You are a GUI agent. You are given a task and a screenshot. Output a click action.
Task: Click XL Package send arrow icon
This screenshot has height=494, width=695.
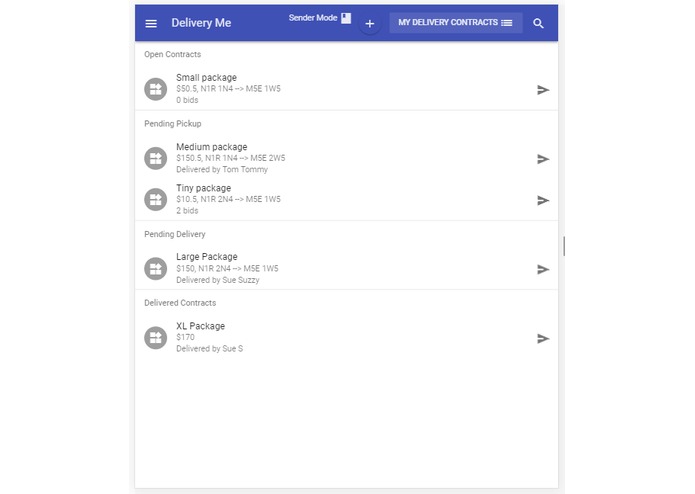543,338
